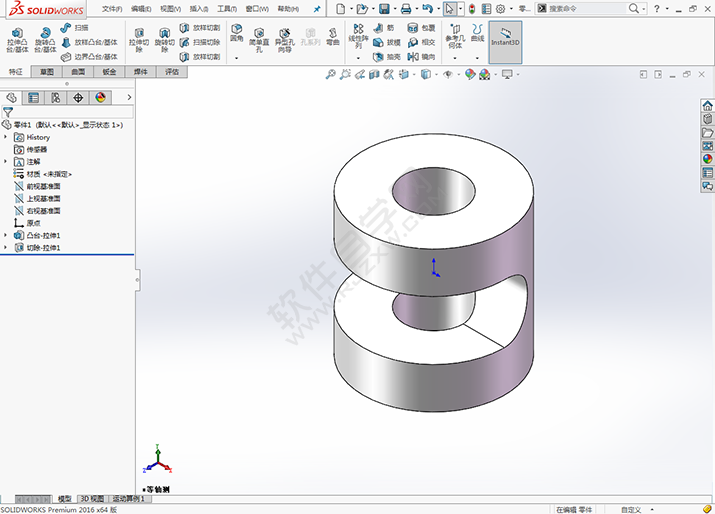Click the 拉伸凸台/基体 extrude boss tool
The image size is (715, 514).
[x=17, y=39]
